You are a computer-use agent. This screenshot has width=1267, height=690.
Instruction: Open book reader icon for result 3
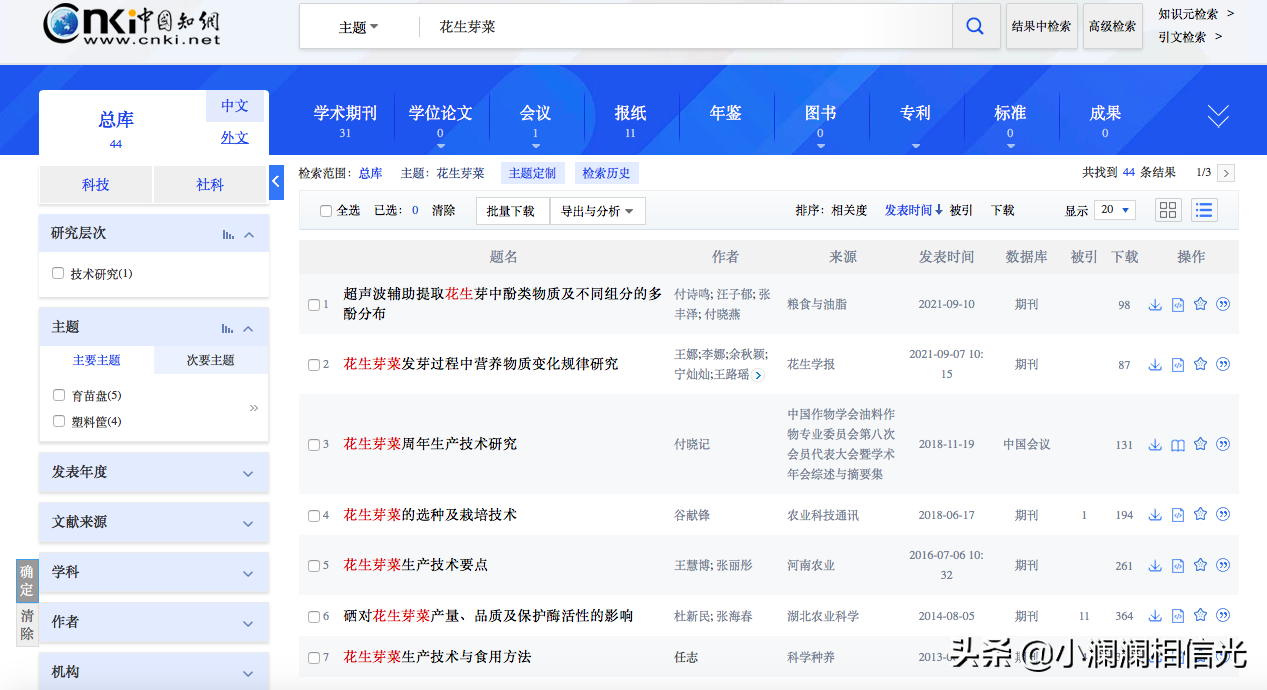[x=1178, y=445]
